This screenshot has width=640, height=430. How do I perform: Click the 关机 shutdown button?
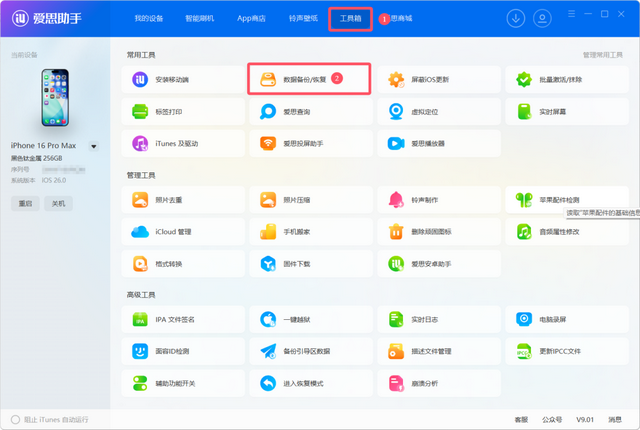(x=58, y=203)
